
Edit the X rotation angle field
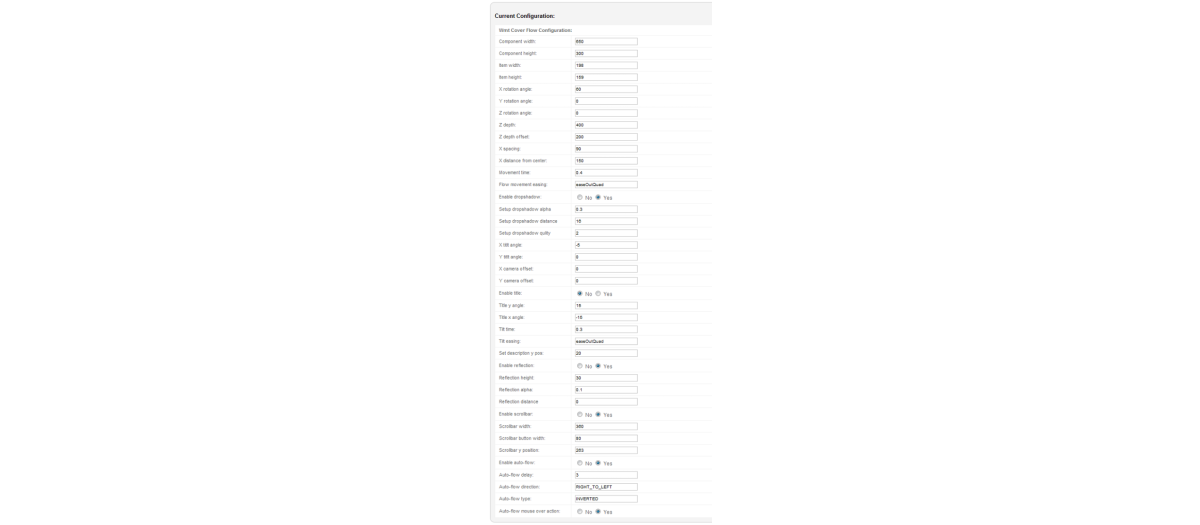605,89
